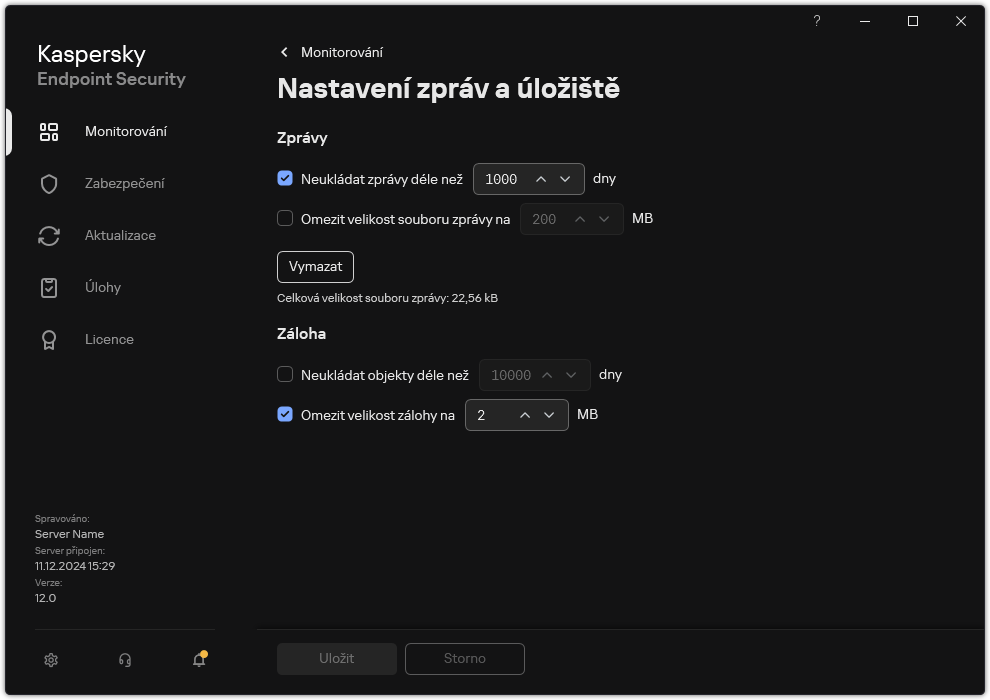Open help via question mark icon
The width and height of the screenshot is (990, 700).
click(816, 21)
